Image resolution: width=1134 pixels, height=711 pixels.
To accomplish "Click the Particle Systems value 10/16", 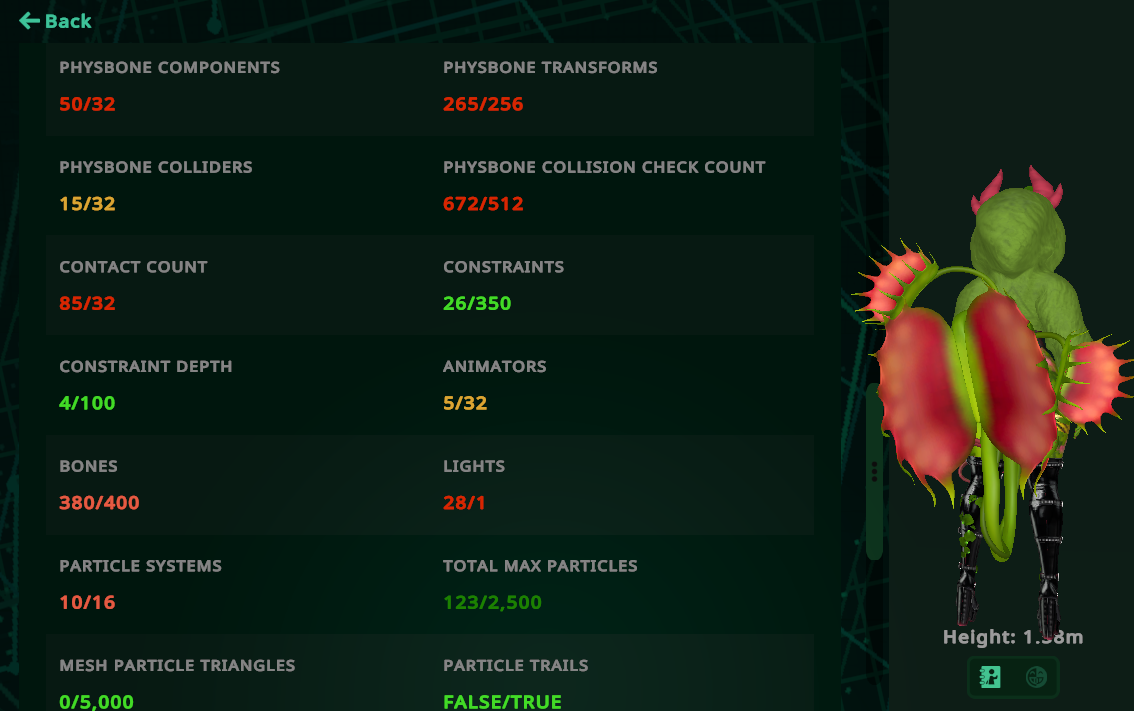I will pyautogui.click(x=88, y=603).
